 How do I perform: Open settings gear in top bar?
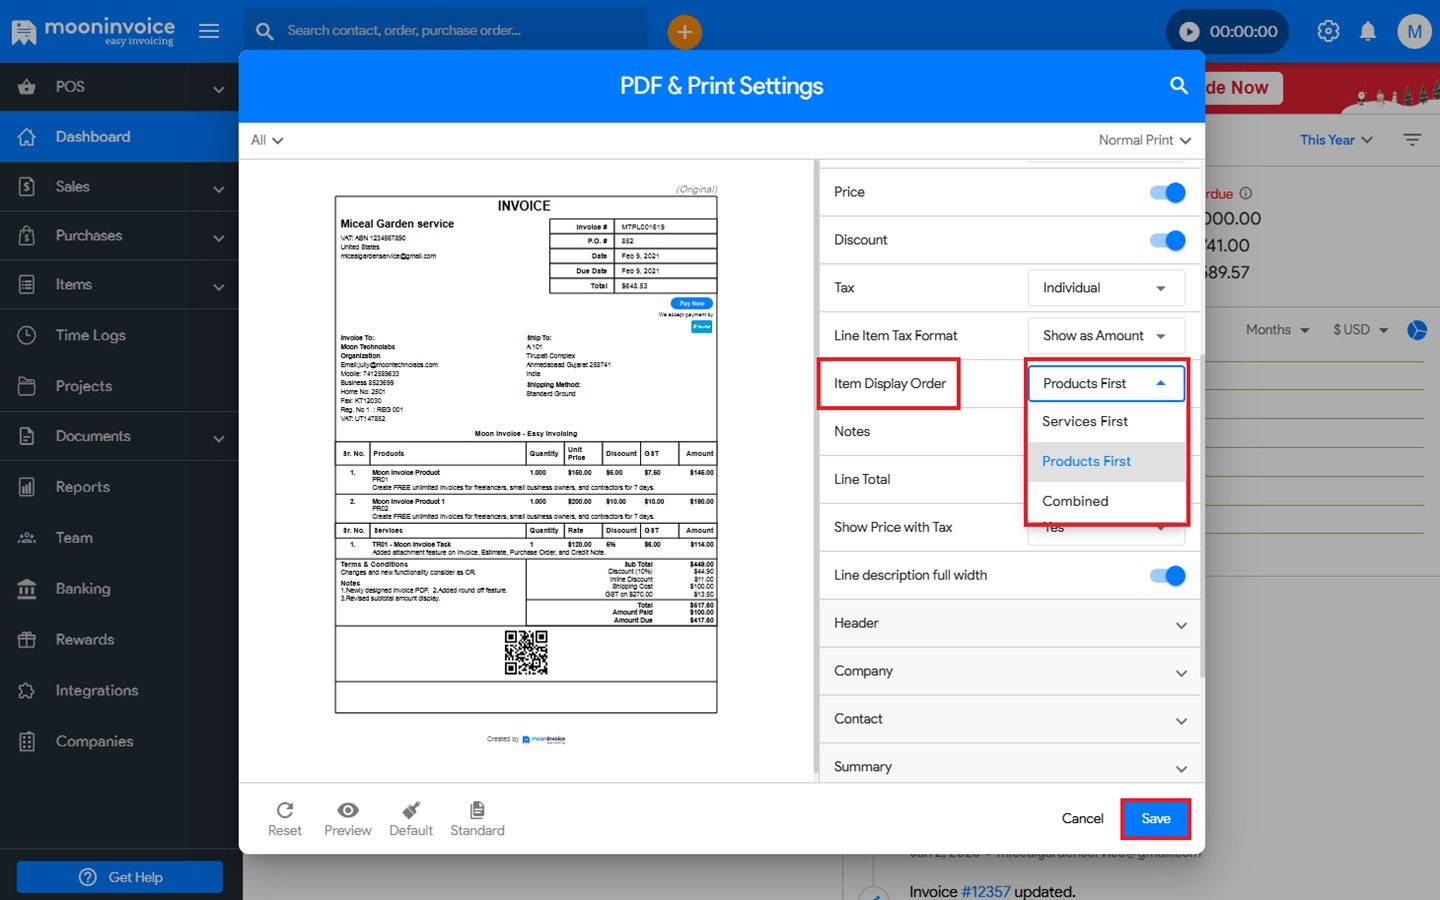click(1328, 31)
